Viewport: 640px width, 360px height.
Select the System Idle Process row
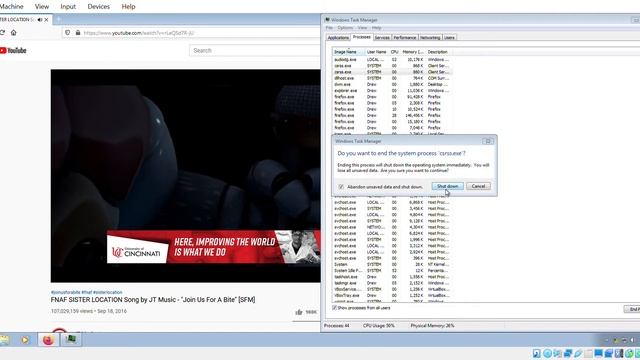pos(392,271)
